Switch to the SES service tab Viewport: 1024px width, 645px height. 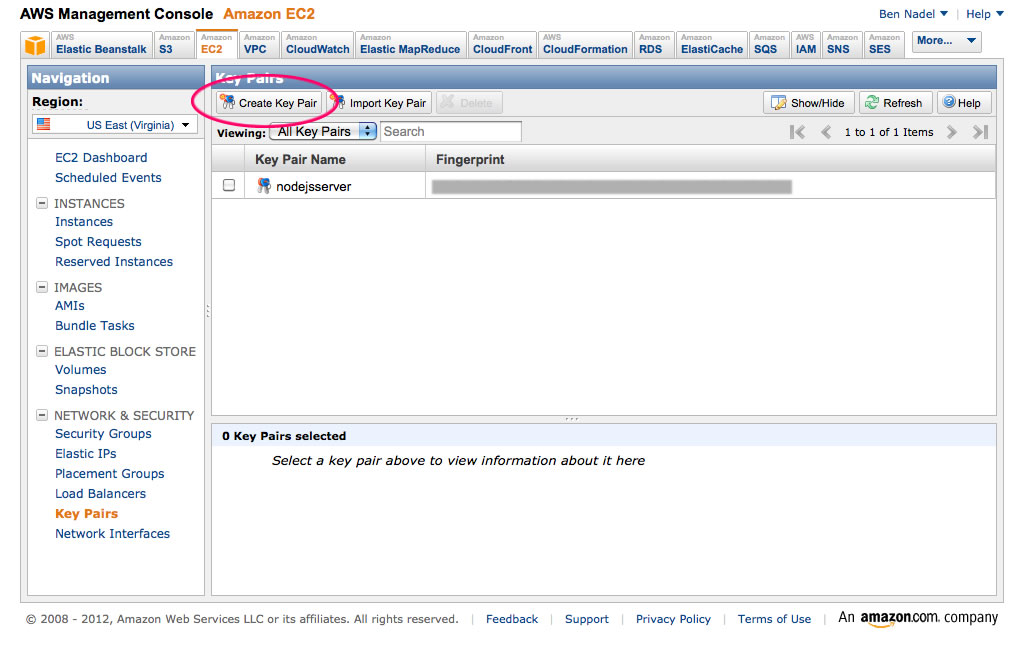884,45
